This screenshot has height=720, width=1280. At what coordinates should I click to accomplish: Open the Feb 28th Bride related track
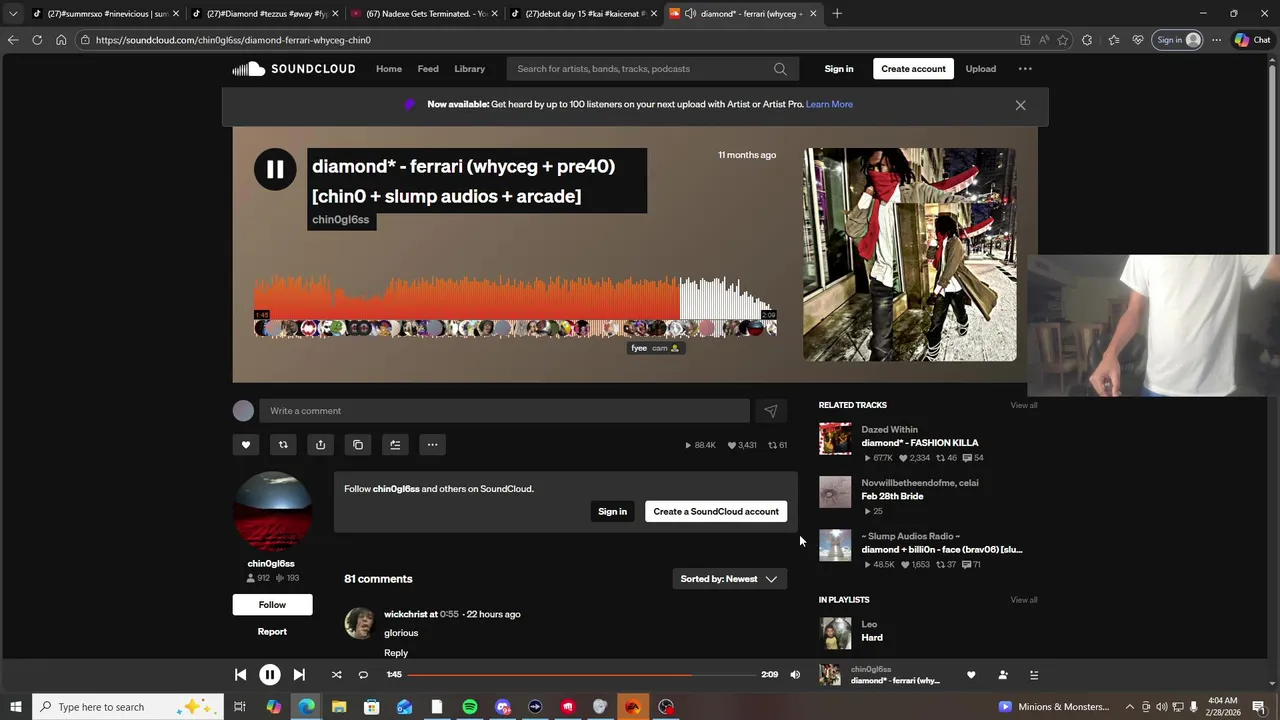click(892, 496)
